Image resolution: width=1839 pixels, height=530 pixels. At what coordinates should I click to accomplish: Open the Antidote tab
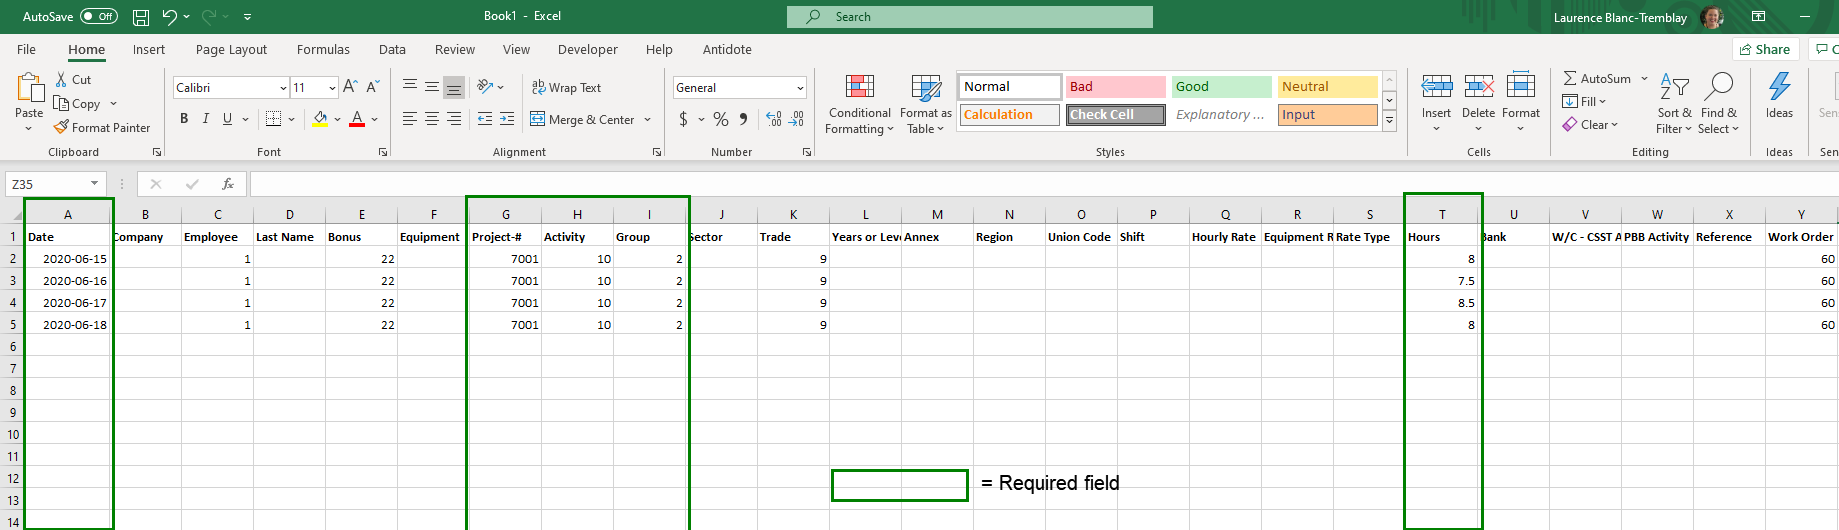[727, 49]
